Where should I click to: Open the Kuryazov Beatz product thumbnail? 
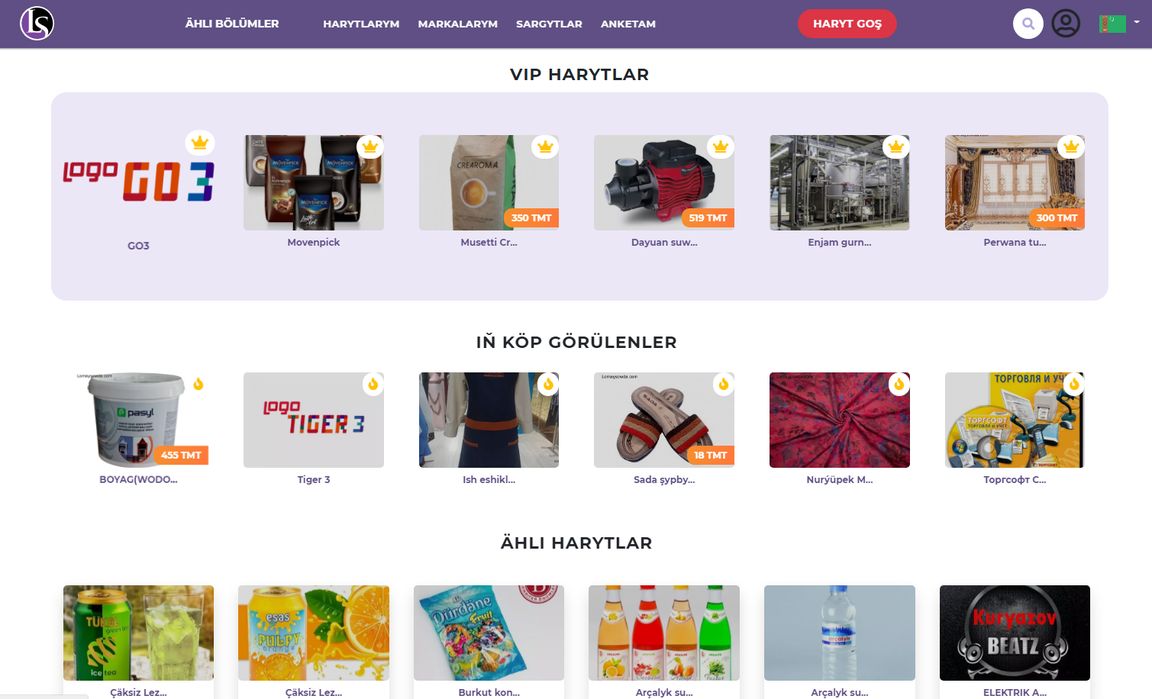pos(1015,633)
